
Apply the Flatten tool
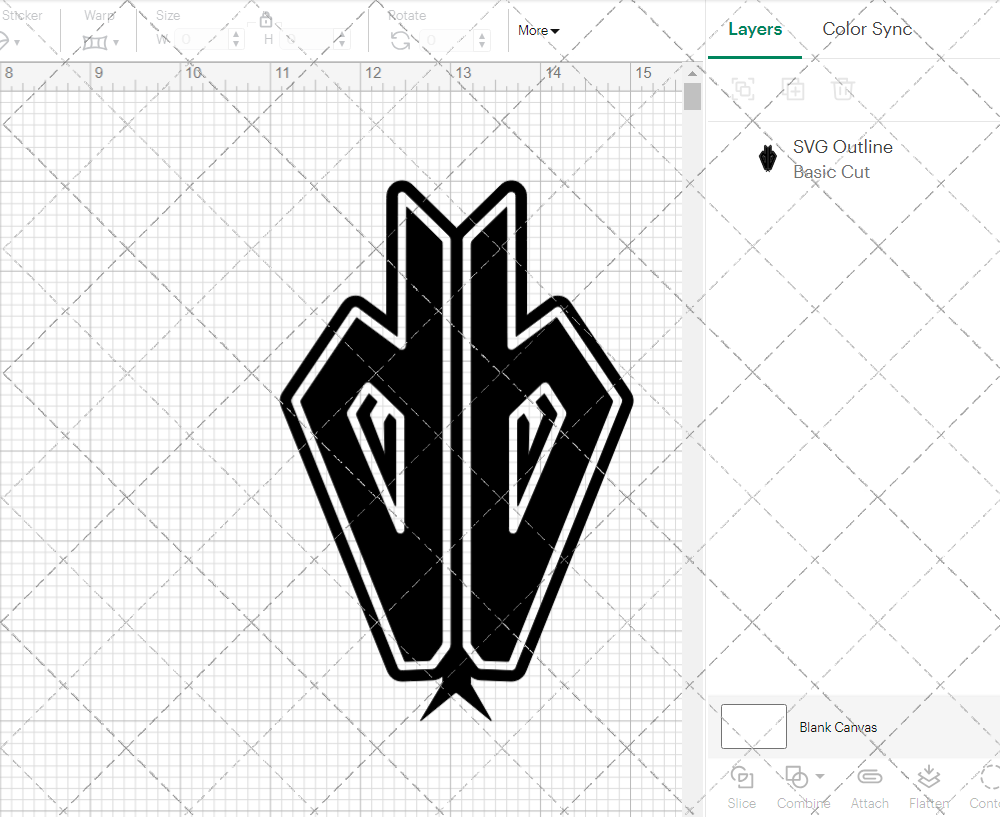pyautogui.click(x=928, y=788)
